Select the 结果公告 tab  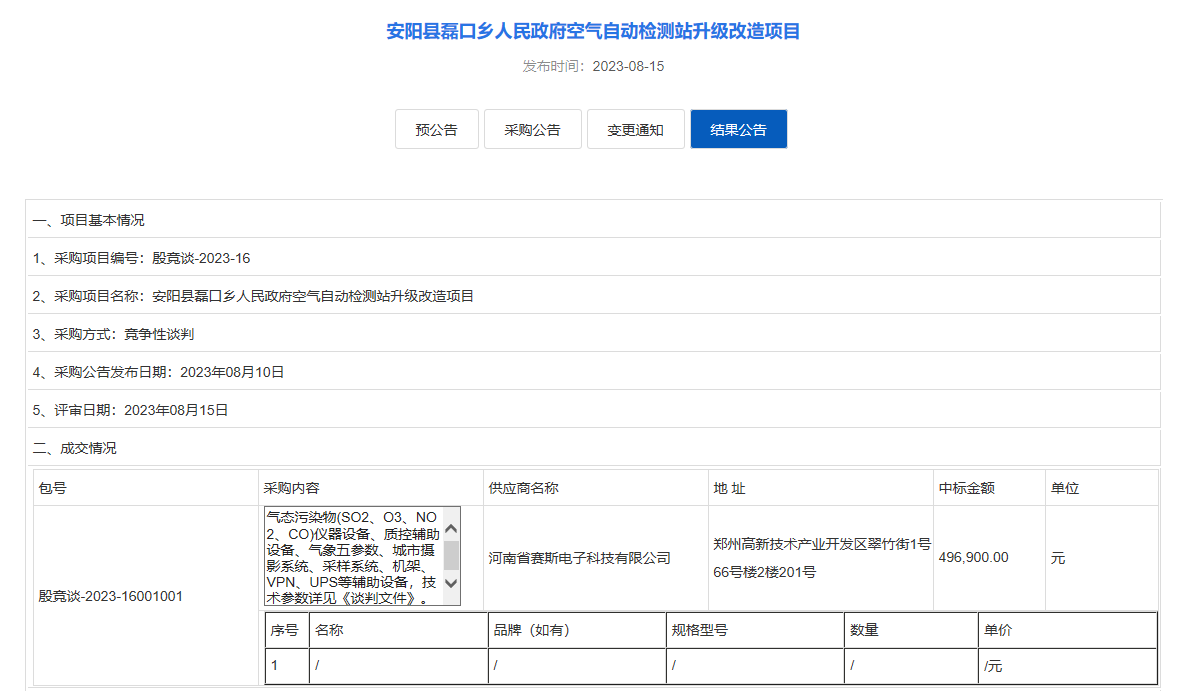tap(738, 129)
